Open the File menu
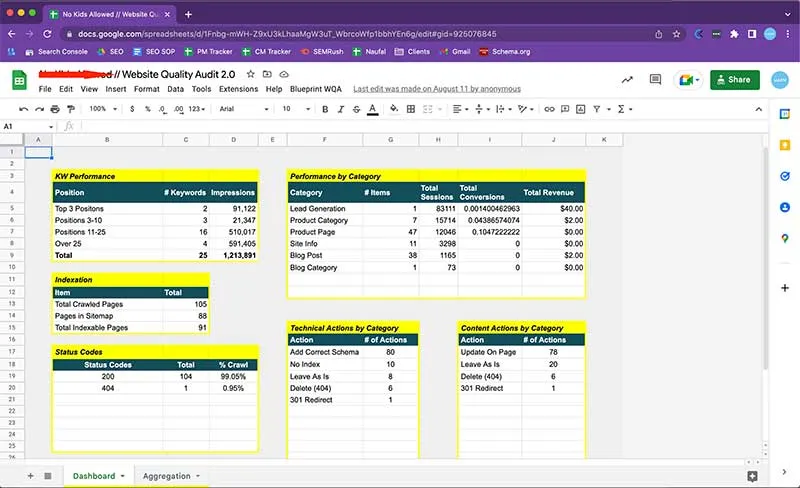This screenshot has height=488, width=800. point(45,89)
